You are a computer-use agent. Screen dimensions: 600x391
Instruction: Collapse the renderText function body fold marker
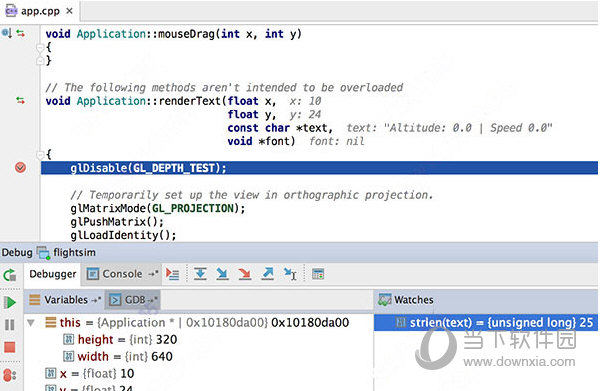pos(40,155)
